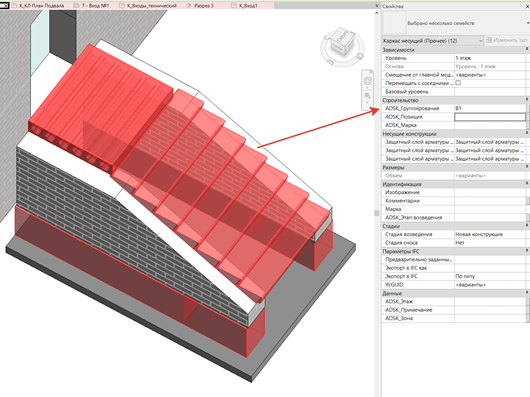
Task: Click the first Защитный слой арматуры value
Action: [490, 142]
